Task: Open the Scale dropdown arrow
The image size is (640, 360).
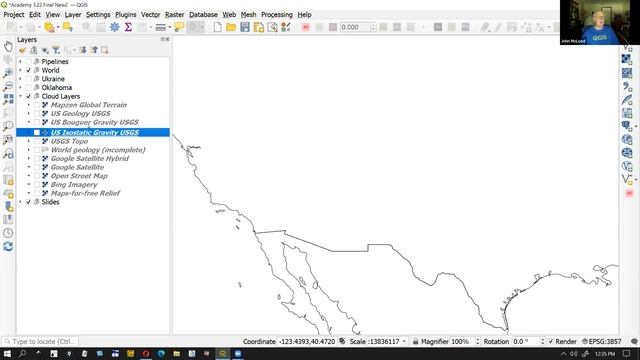Action: [x=404, y=341]
